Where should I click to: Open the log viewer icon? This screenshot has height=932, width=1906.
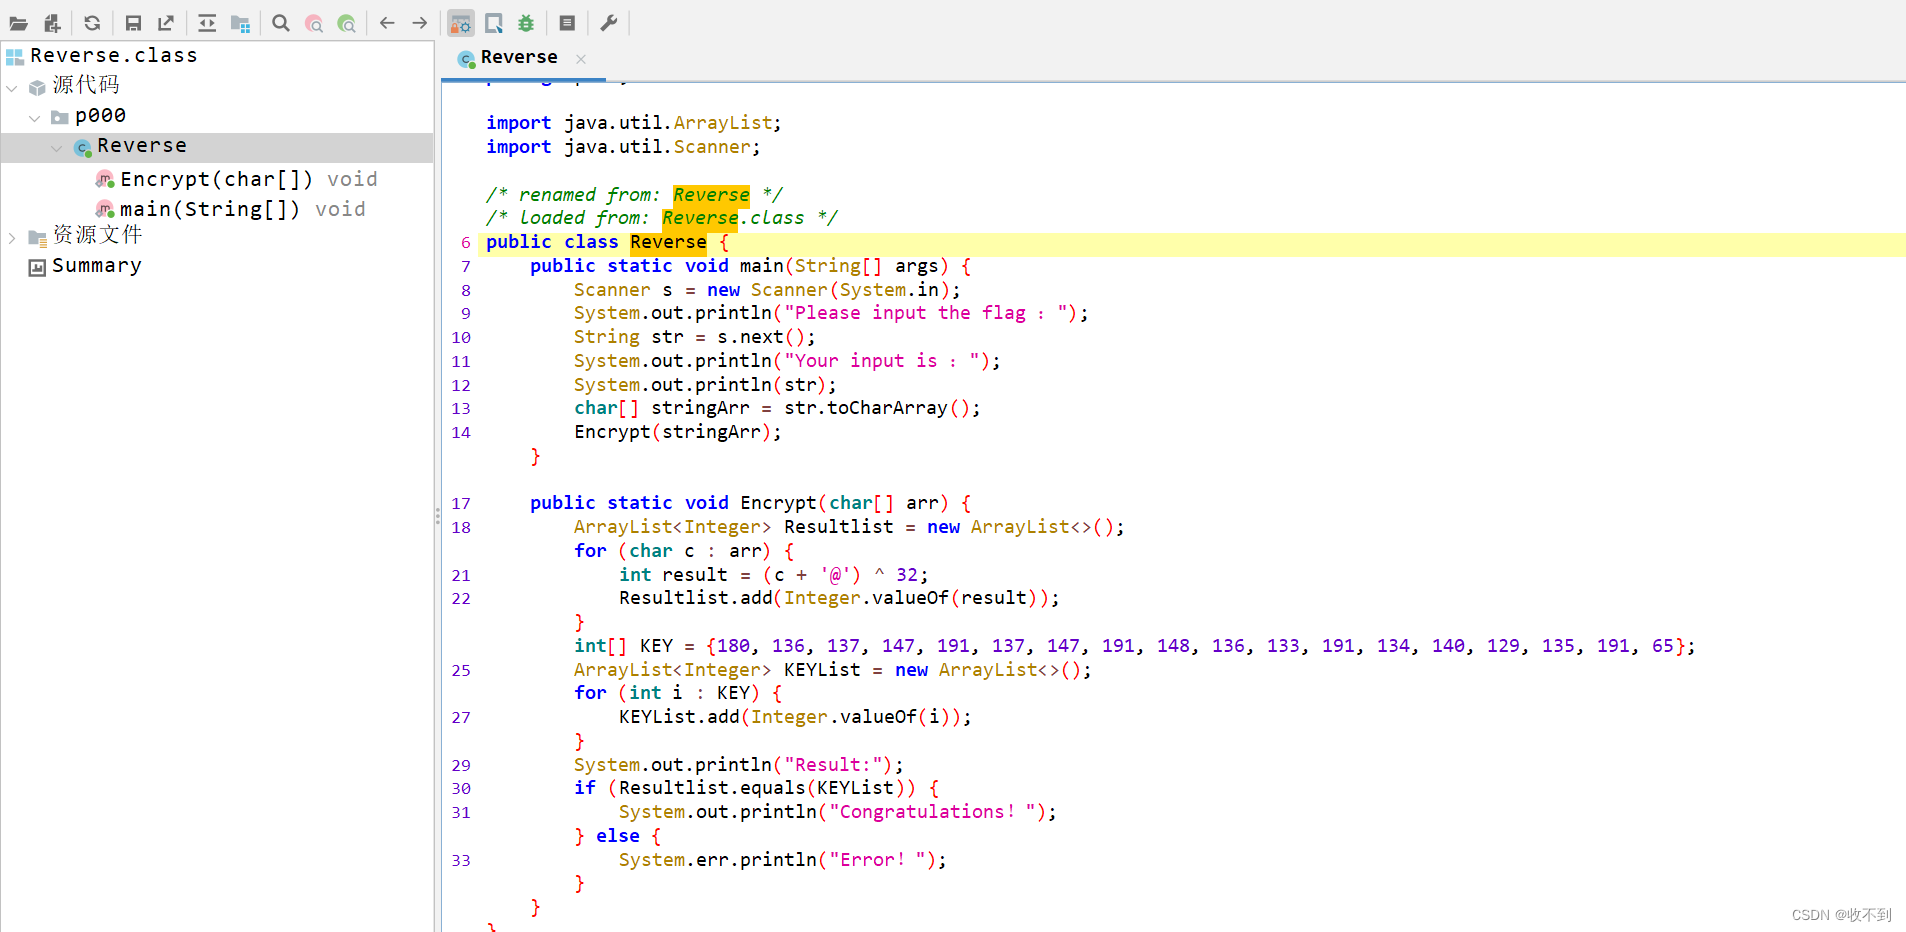(567, 23)
